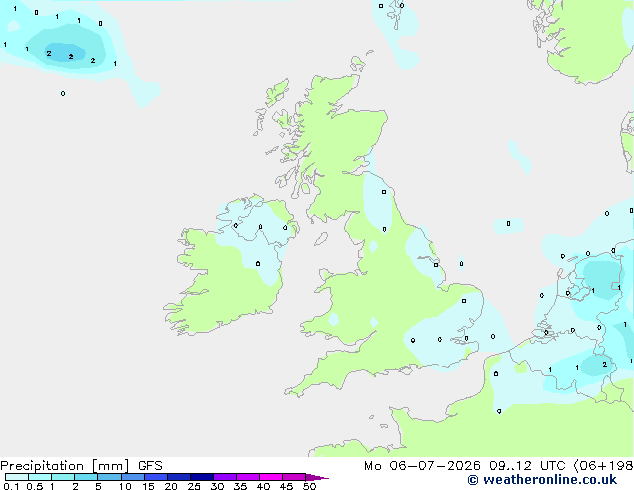Click the "Mo" weekday label
The width and height of the screenshot is (634, 490).
(372, 466)
